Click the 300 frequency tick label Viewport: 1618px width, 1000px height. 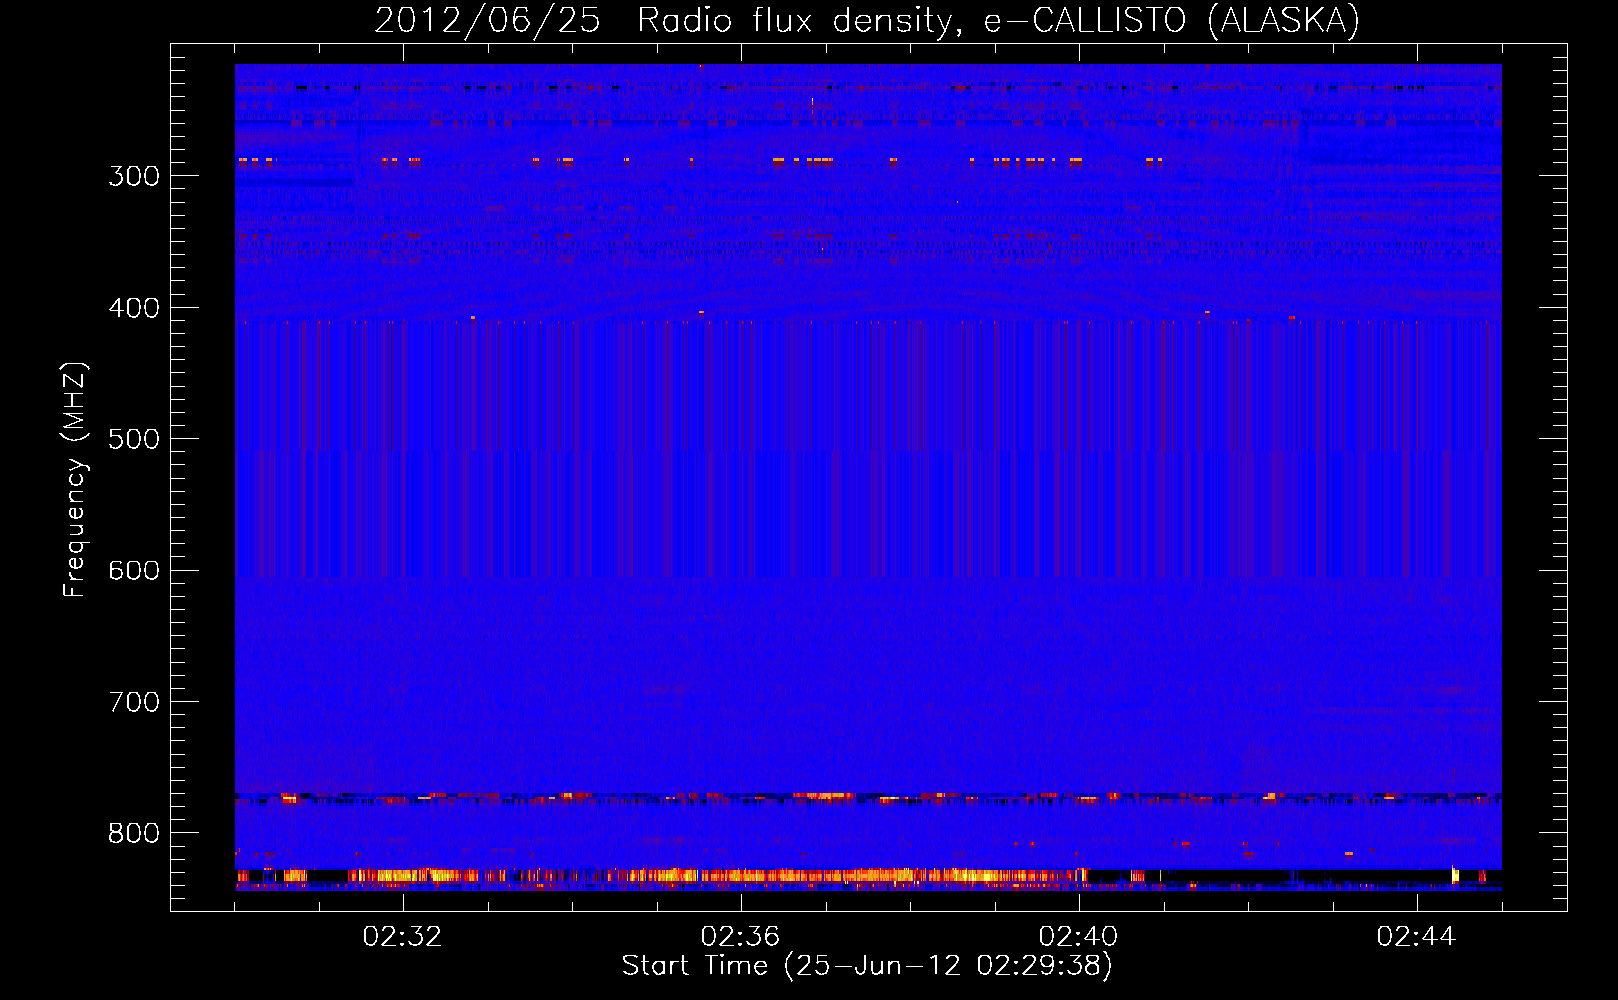pyautogui.click(x=134, y=176)
